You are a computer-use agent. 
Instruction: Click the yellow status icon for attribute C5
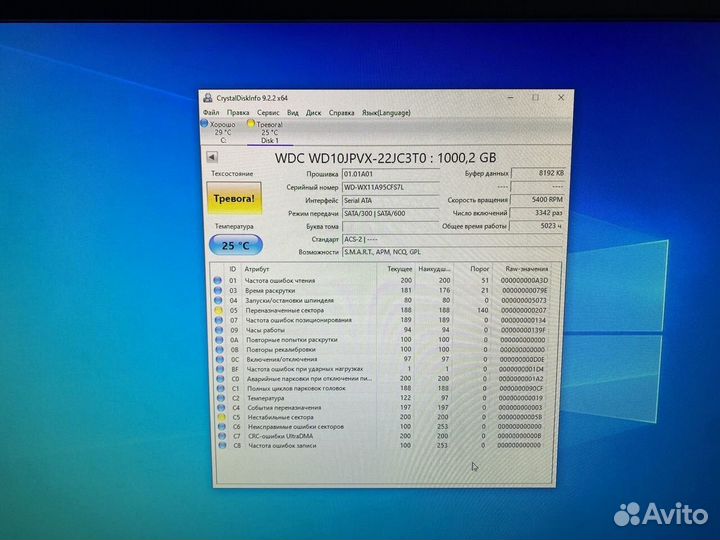click(218, 417)
